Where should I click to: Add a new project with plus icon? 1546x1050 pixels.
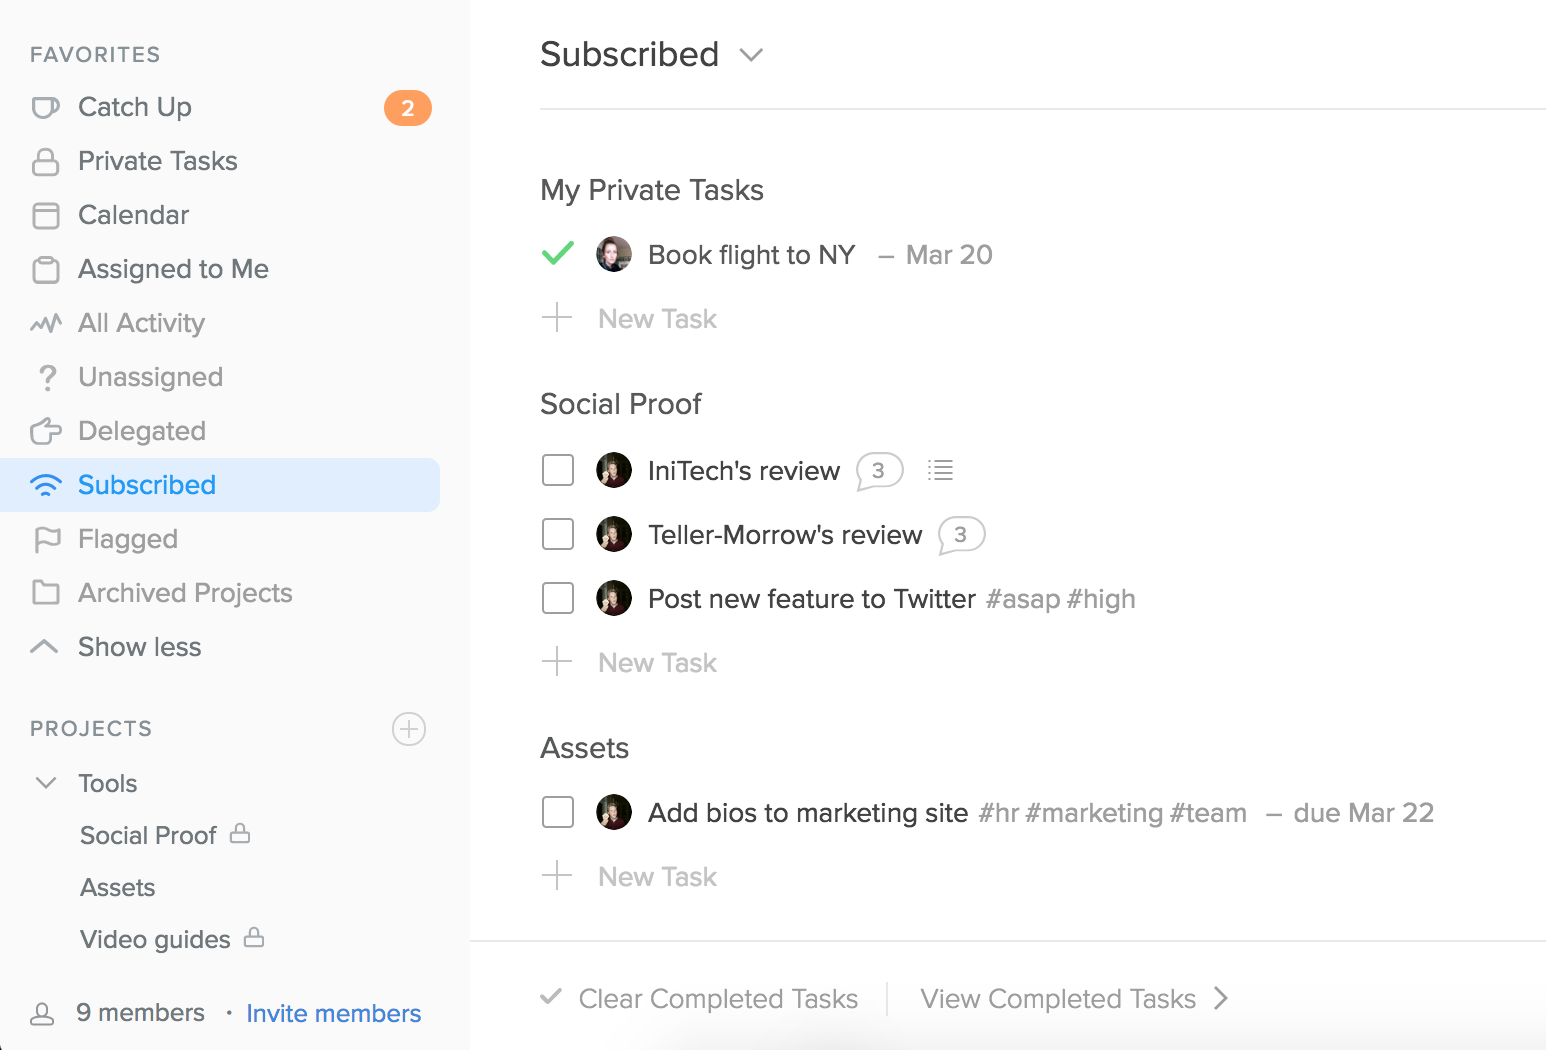[409, 729]
